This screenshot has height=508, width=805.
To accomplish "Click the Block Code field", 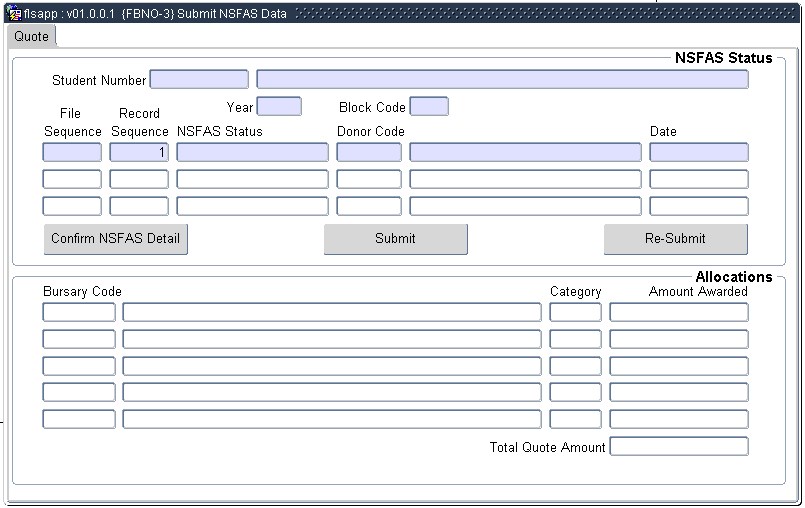I will click(x=429, y=107).
